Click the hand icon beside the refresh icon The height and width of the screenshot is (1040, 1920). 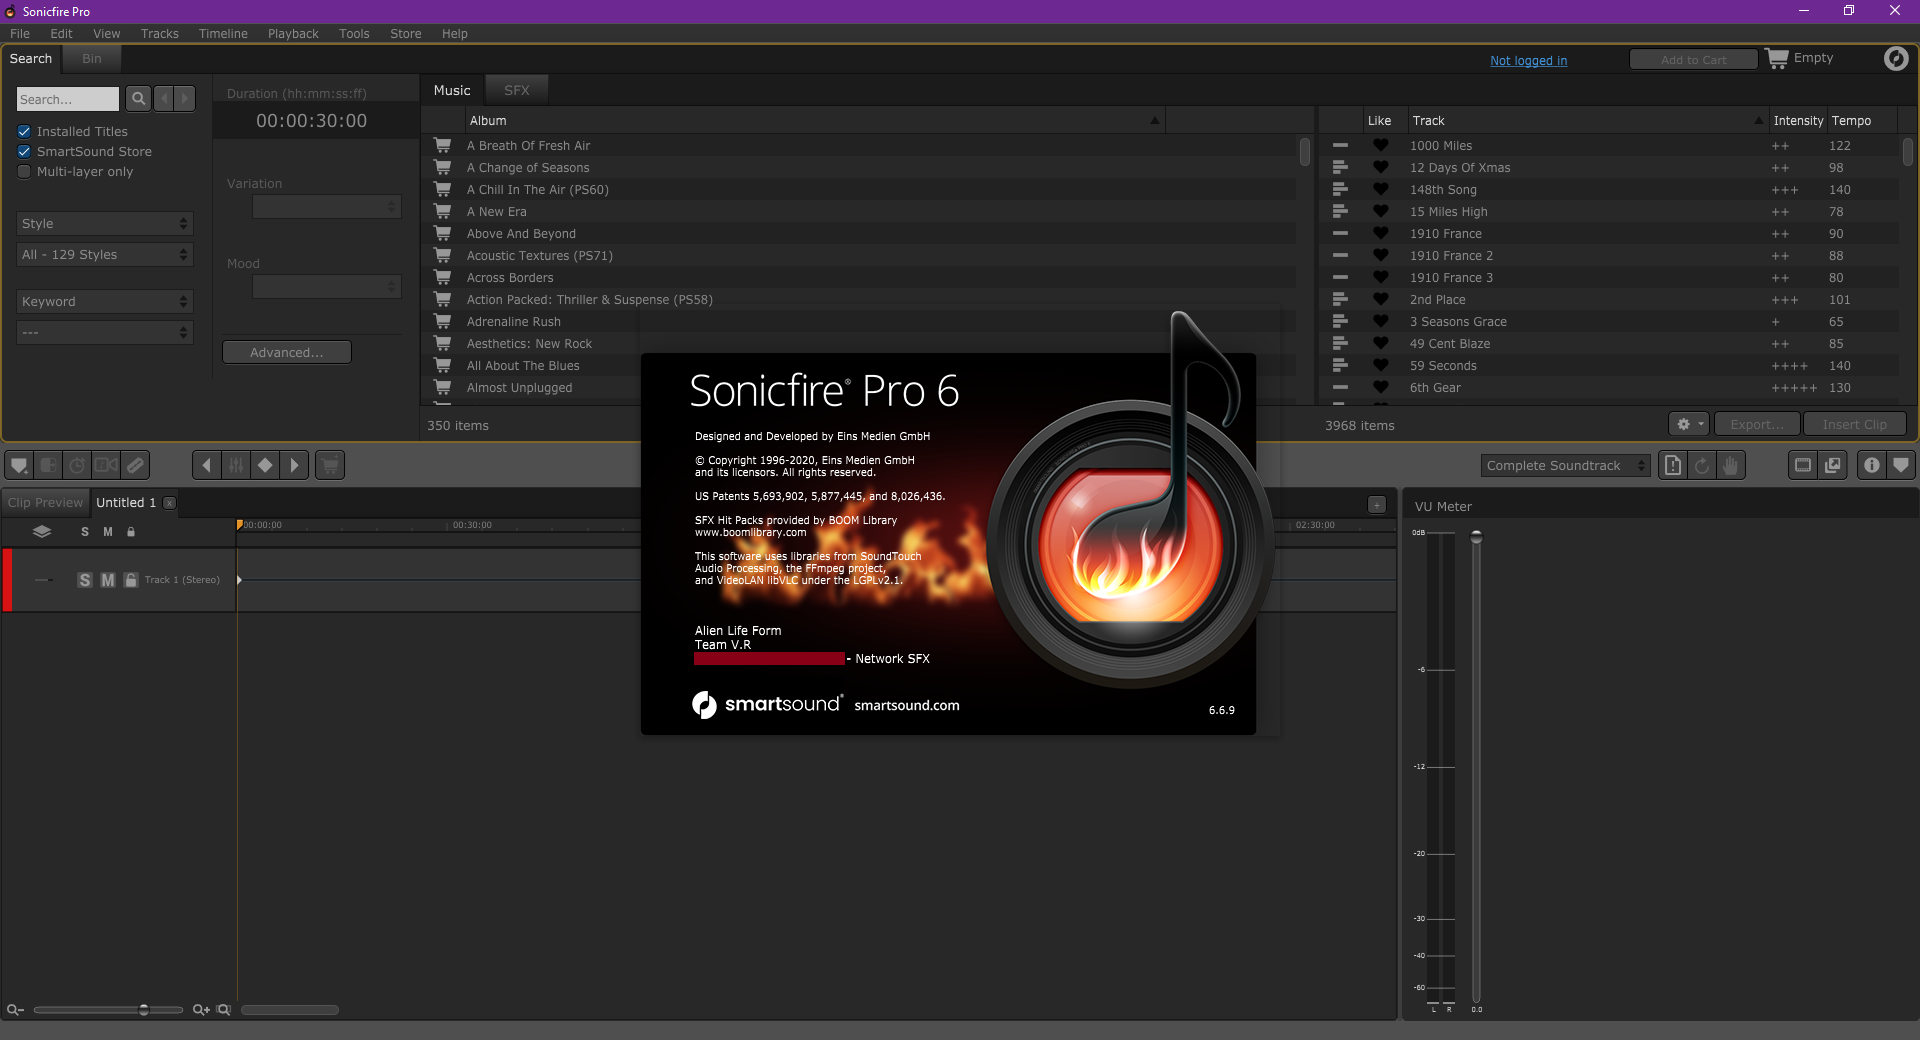[x=1731, y=465]
